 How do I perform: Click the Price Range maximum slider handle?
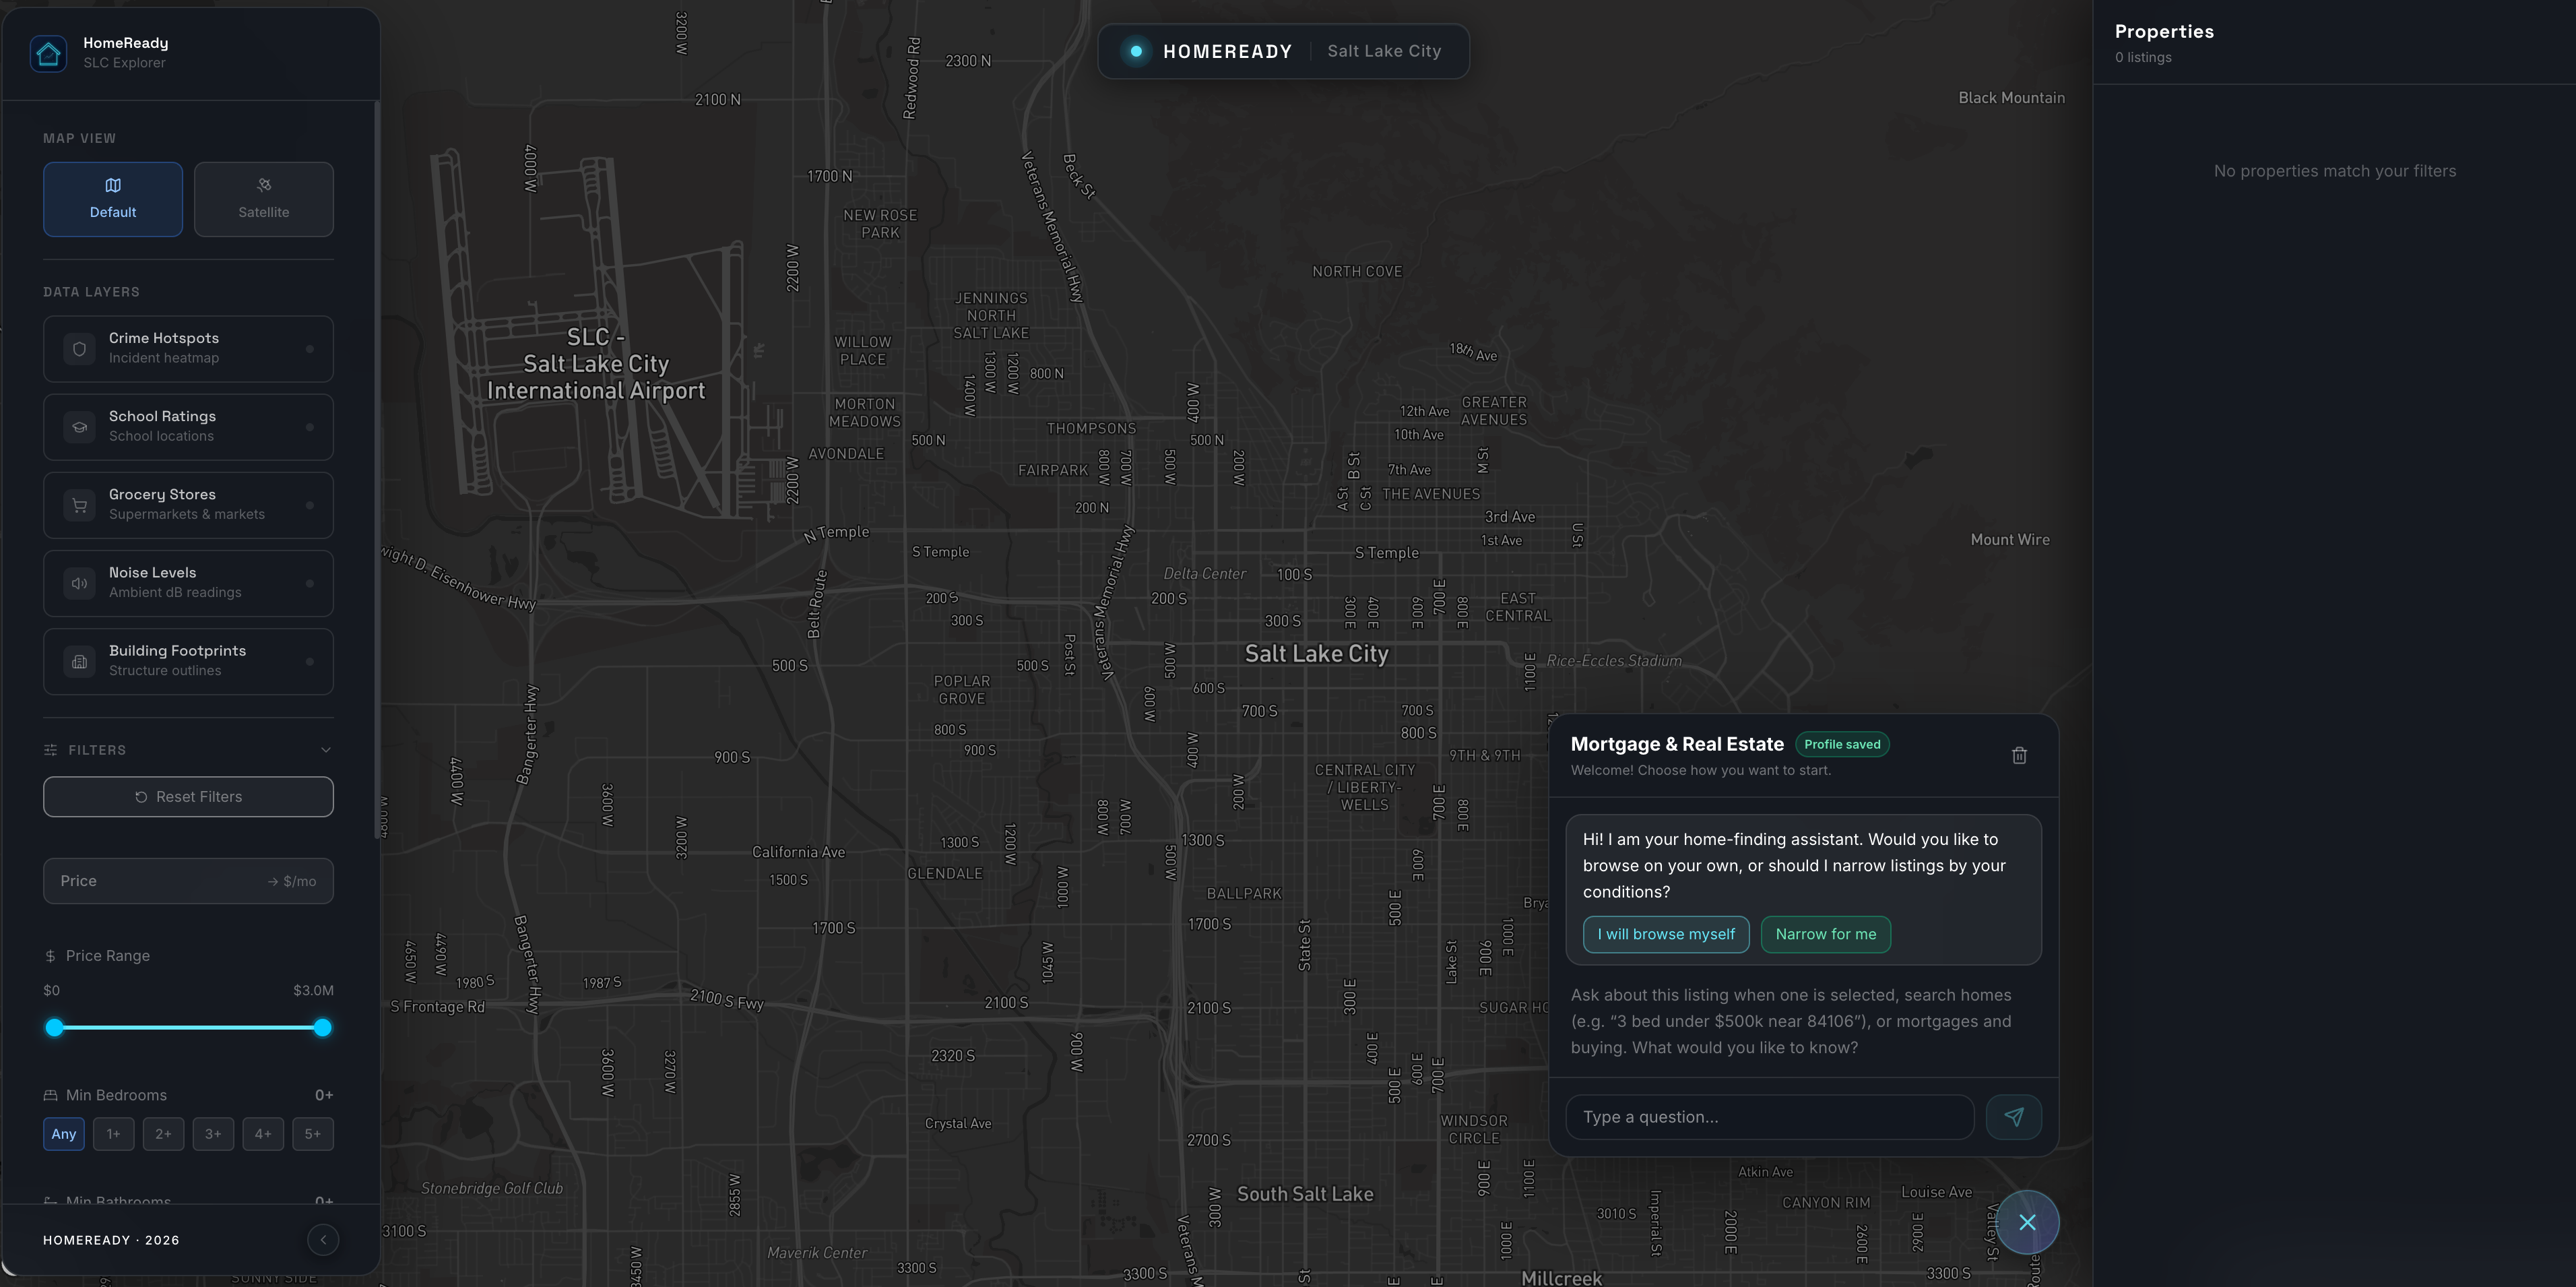click(322, 1027)
